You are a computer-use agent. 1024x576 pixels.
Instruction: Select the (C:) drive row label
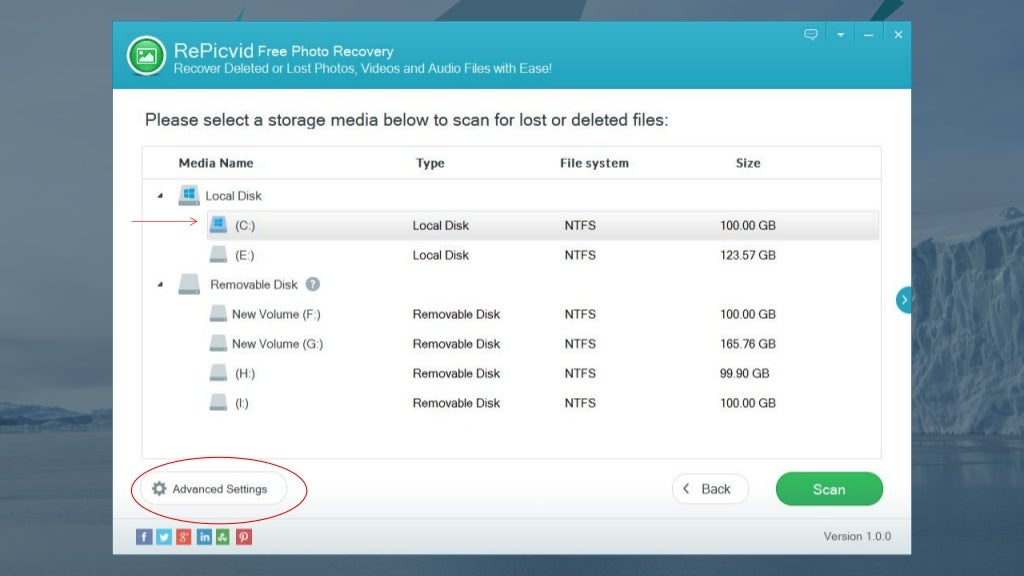[x=245, y=225]
